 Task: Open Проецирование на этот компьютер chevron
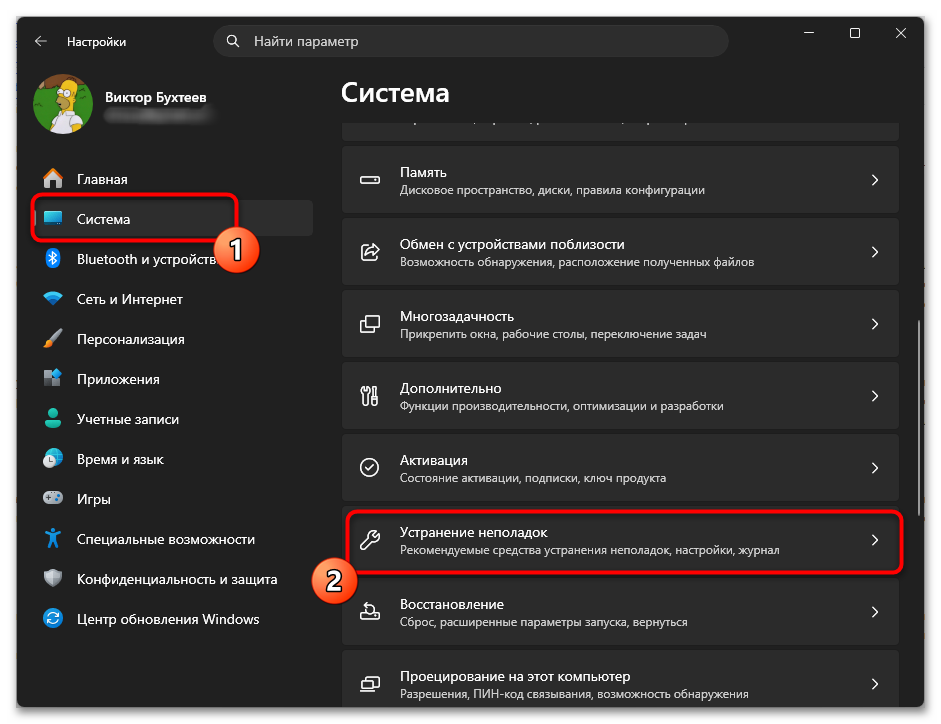coord(875,684)
